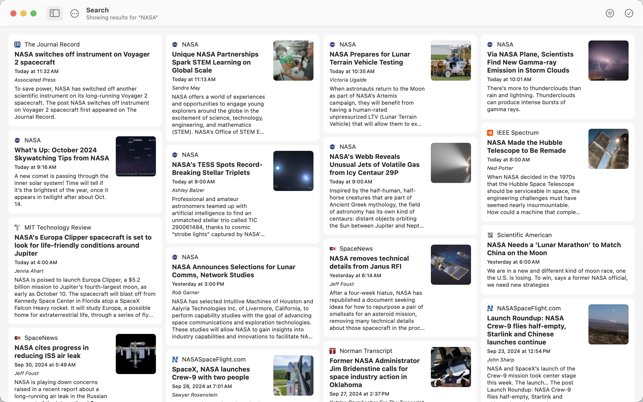Screen dimensions: 643x402
Task: Click the mark all as read checkmark
Action: pyautogui.click(x=629, y=13)
